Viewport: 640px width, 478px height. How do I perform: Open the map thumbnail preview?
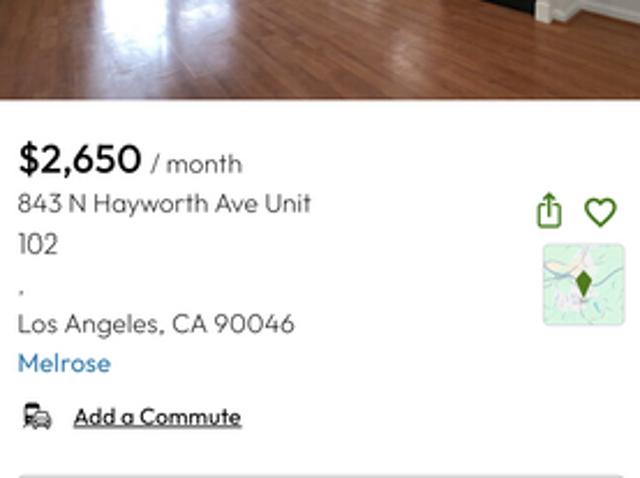pyautogui.click(x=583, y=285)
